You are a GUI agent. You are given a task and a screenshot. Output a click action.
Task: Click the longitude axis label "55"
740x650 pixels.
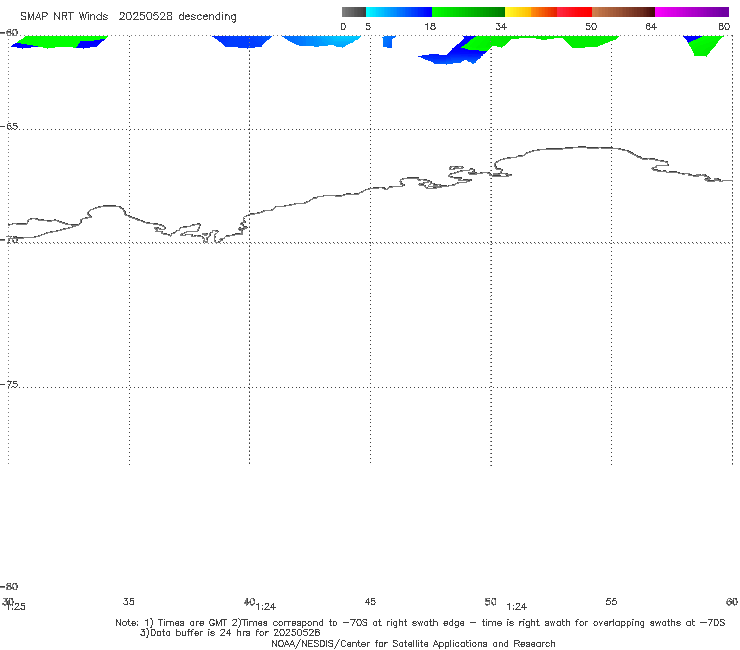pos(611,601)
